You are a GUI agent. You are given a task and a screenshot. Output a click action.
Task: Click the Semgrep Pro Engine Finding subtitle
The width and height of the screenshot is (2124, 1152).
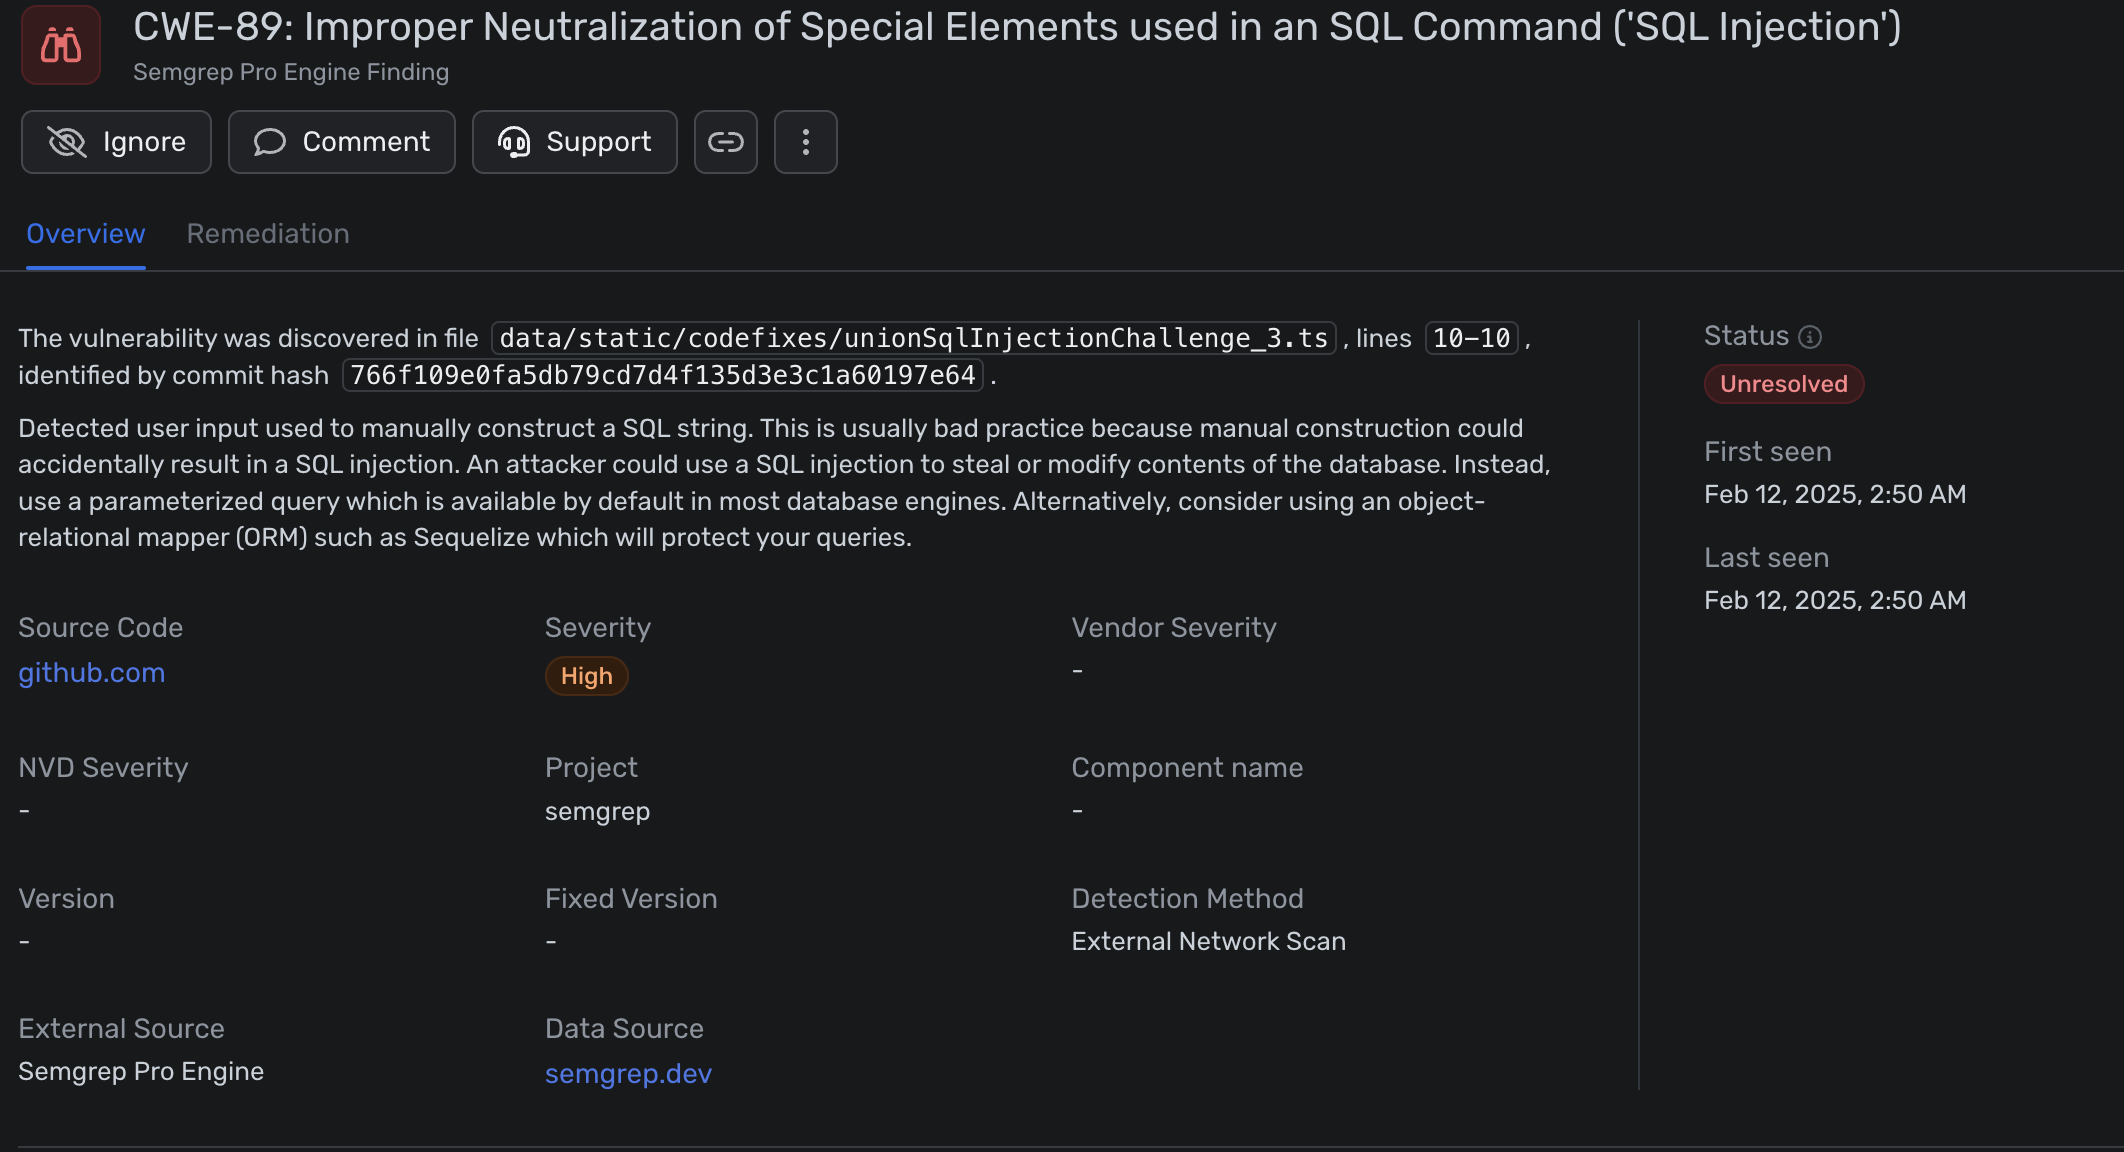pyautogui.click(x=291, y=72)
